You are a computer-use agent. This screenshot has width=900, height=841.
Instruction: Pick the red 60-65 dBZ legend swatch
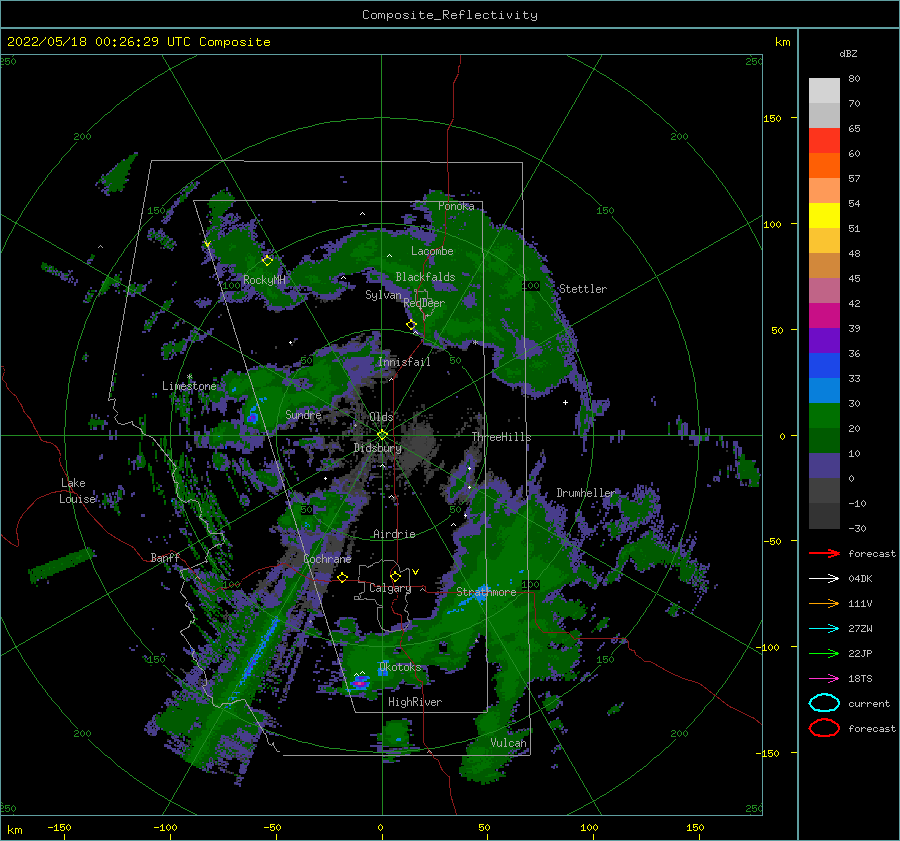pos(824,141)
